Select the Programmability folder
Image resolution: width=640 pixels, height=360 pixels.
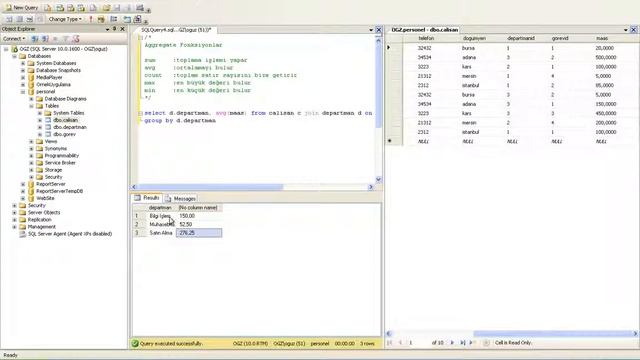(62, 156)
